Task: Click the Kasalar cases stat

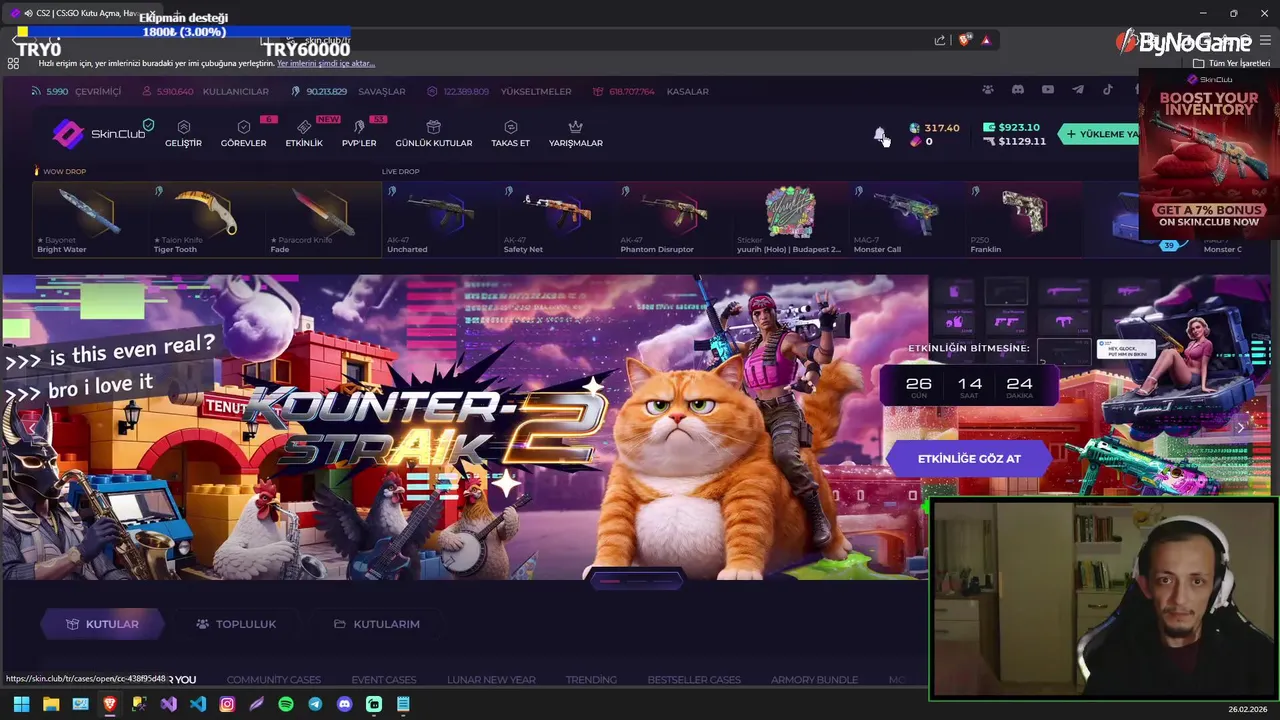Action: [650, 91]
